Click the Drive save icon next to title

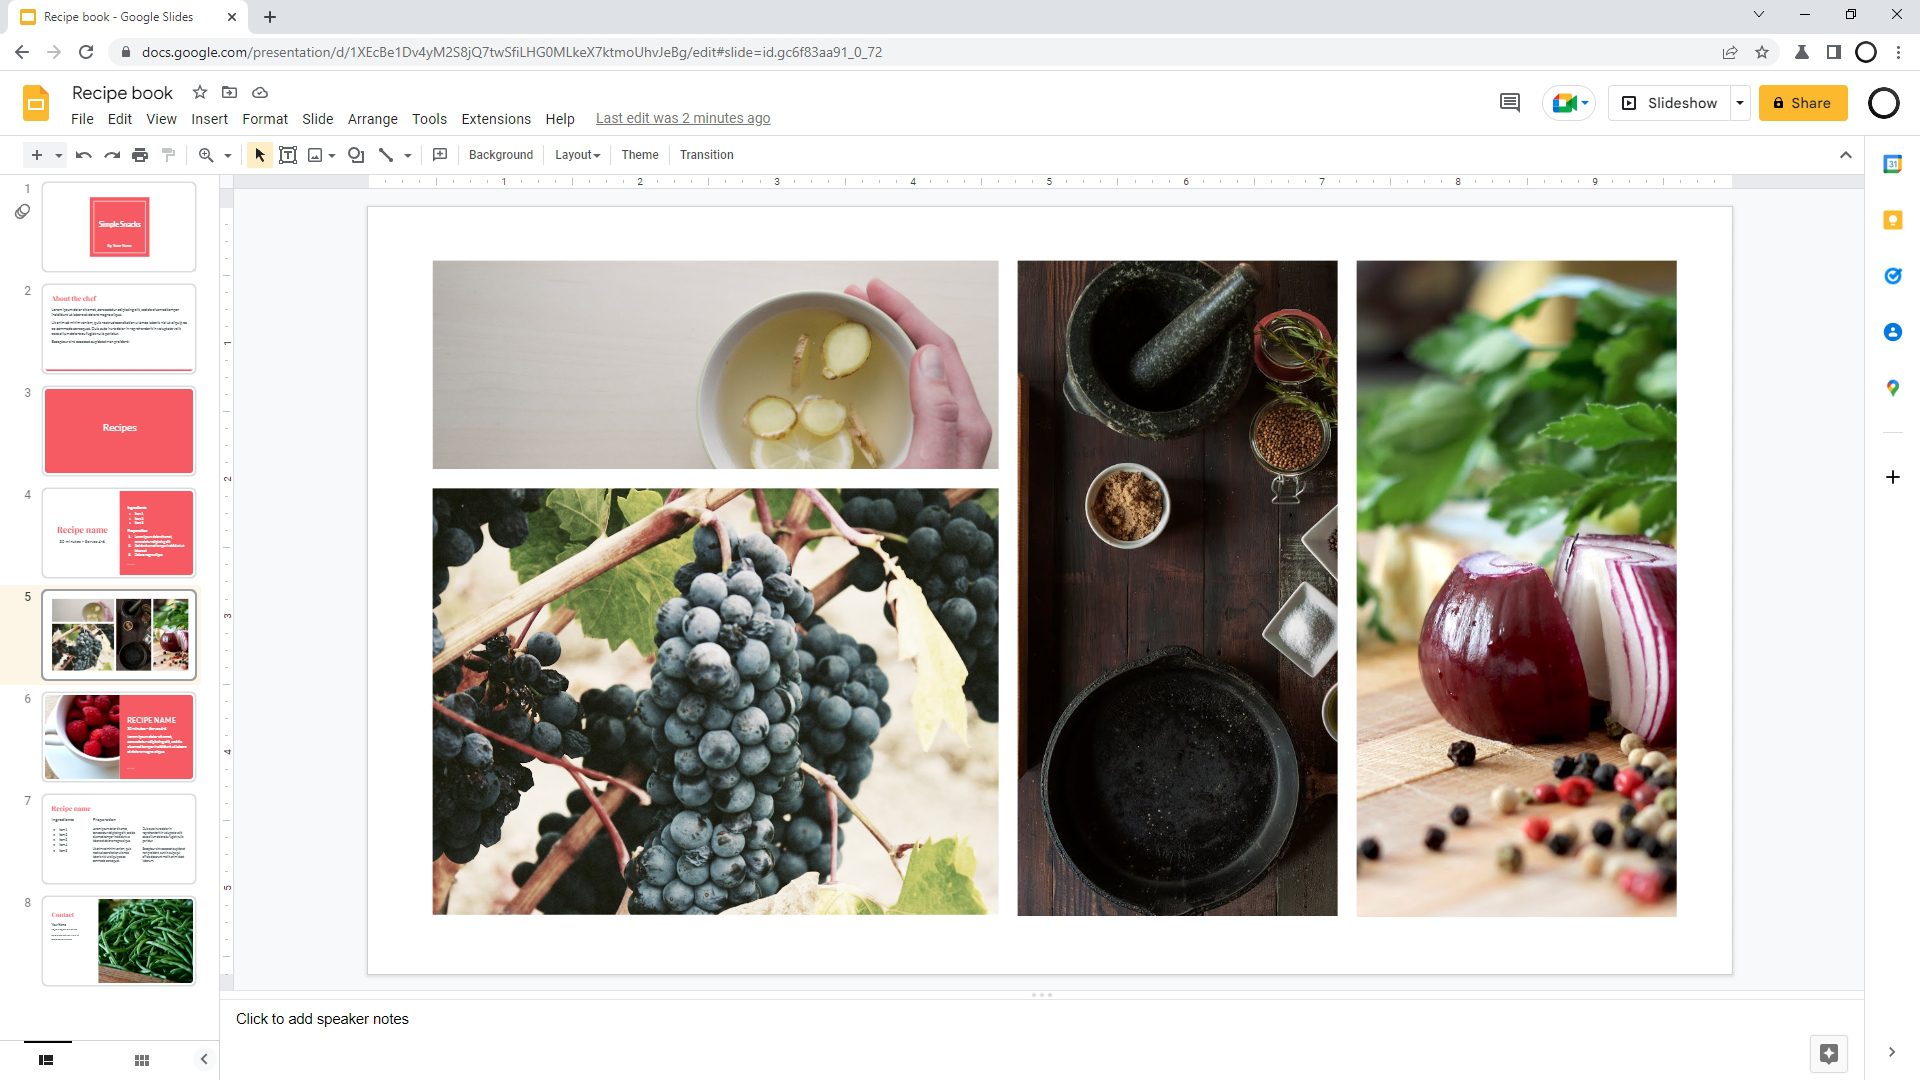click(260, 92)
